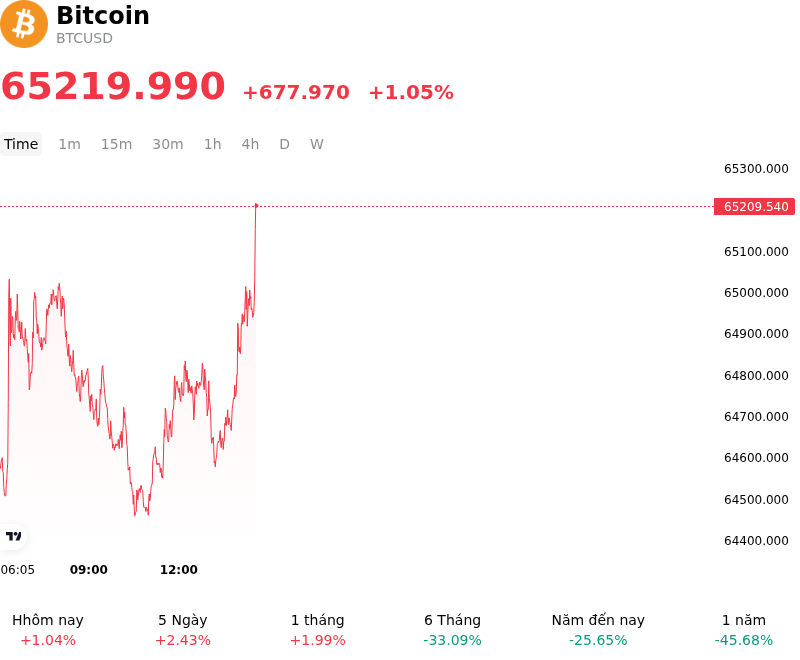The height and width of the screenshot is (660, 800).
Task: Select the Time chart interval tab
Action: point(21,144)
